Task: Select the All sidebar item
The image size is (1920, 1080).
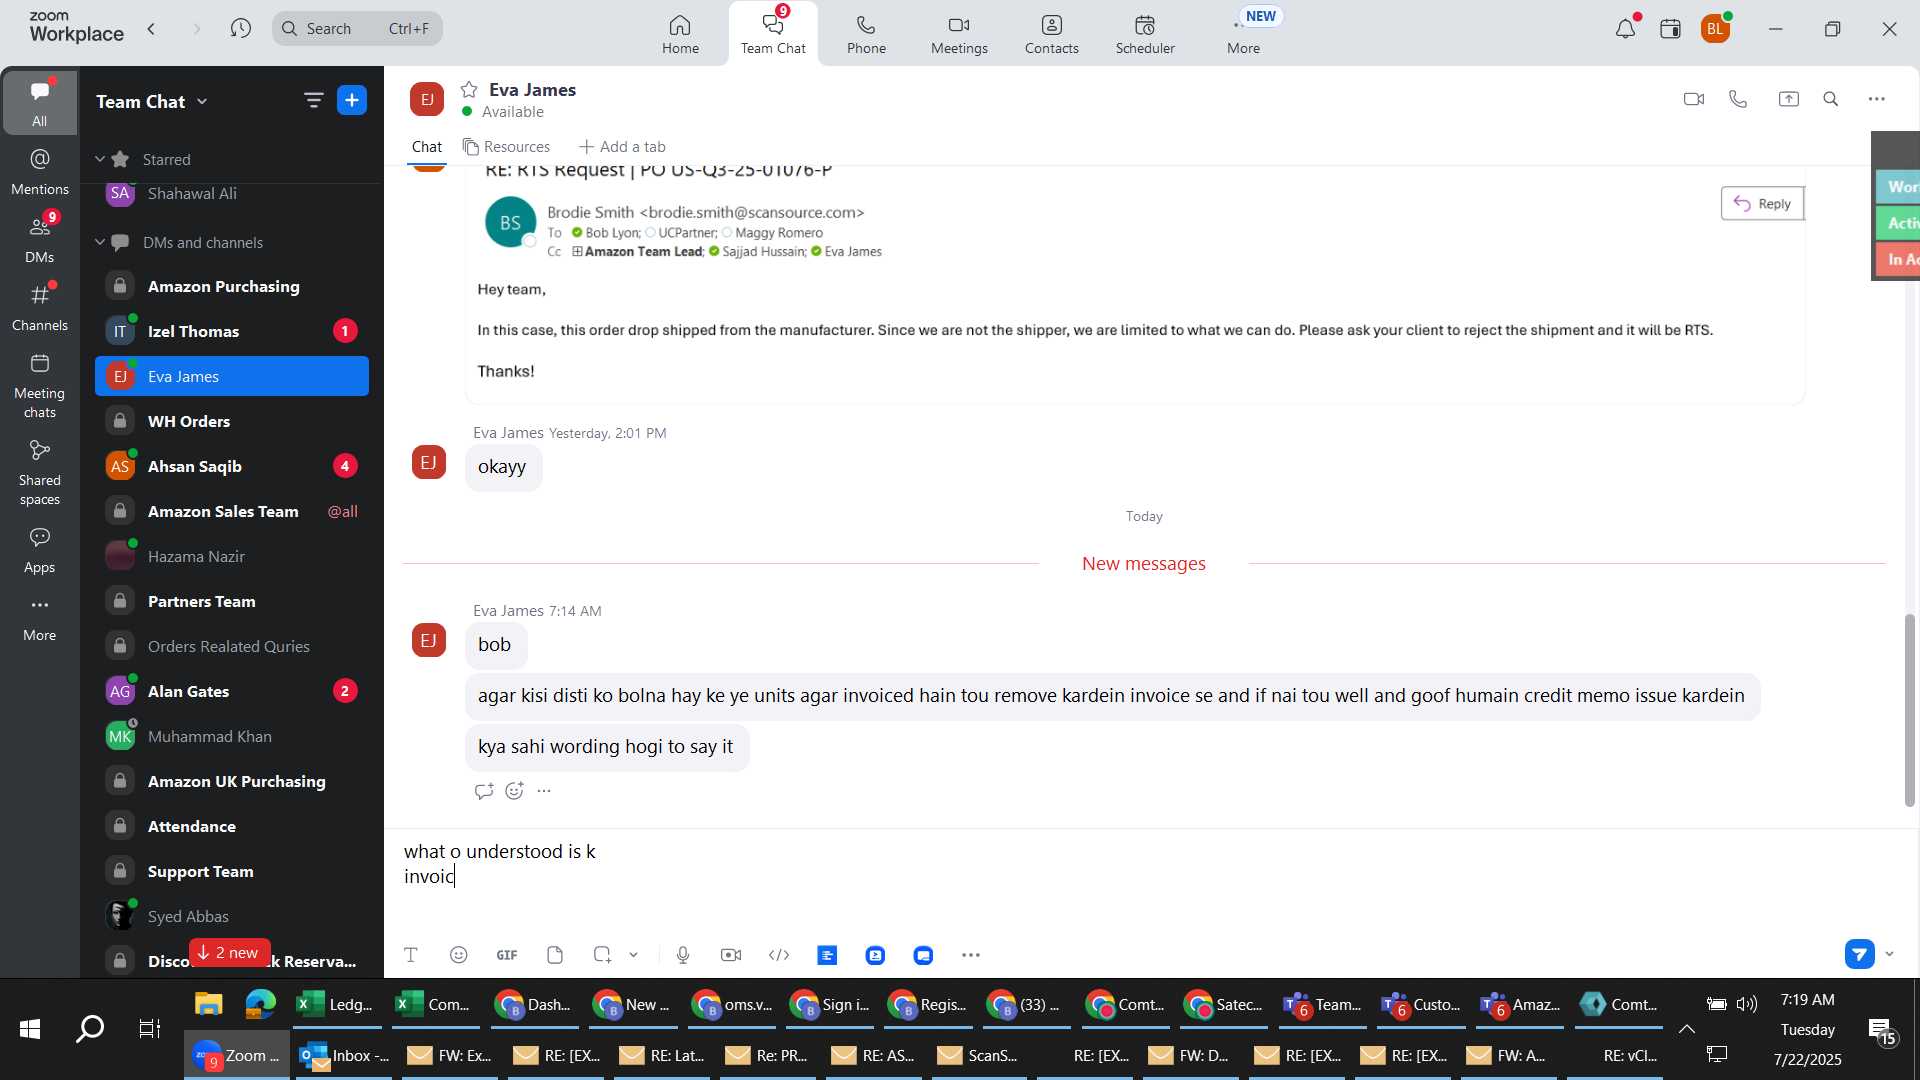Action: tap(39, 102)
